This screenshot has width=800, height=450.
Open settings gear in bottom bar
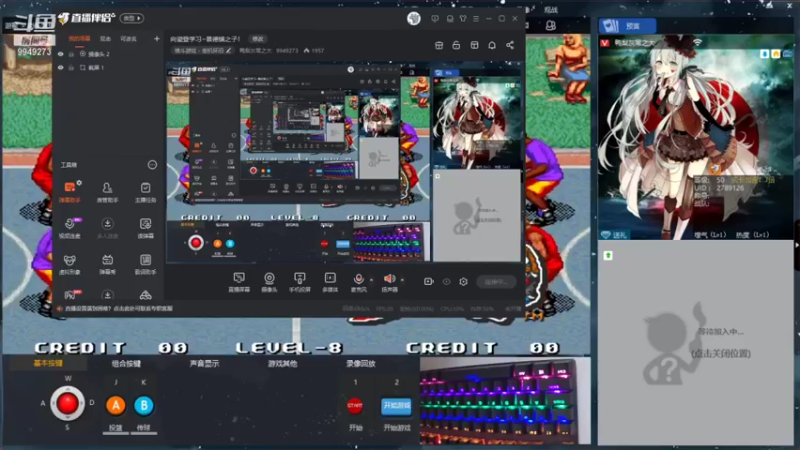[463, 282]
